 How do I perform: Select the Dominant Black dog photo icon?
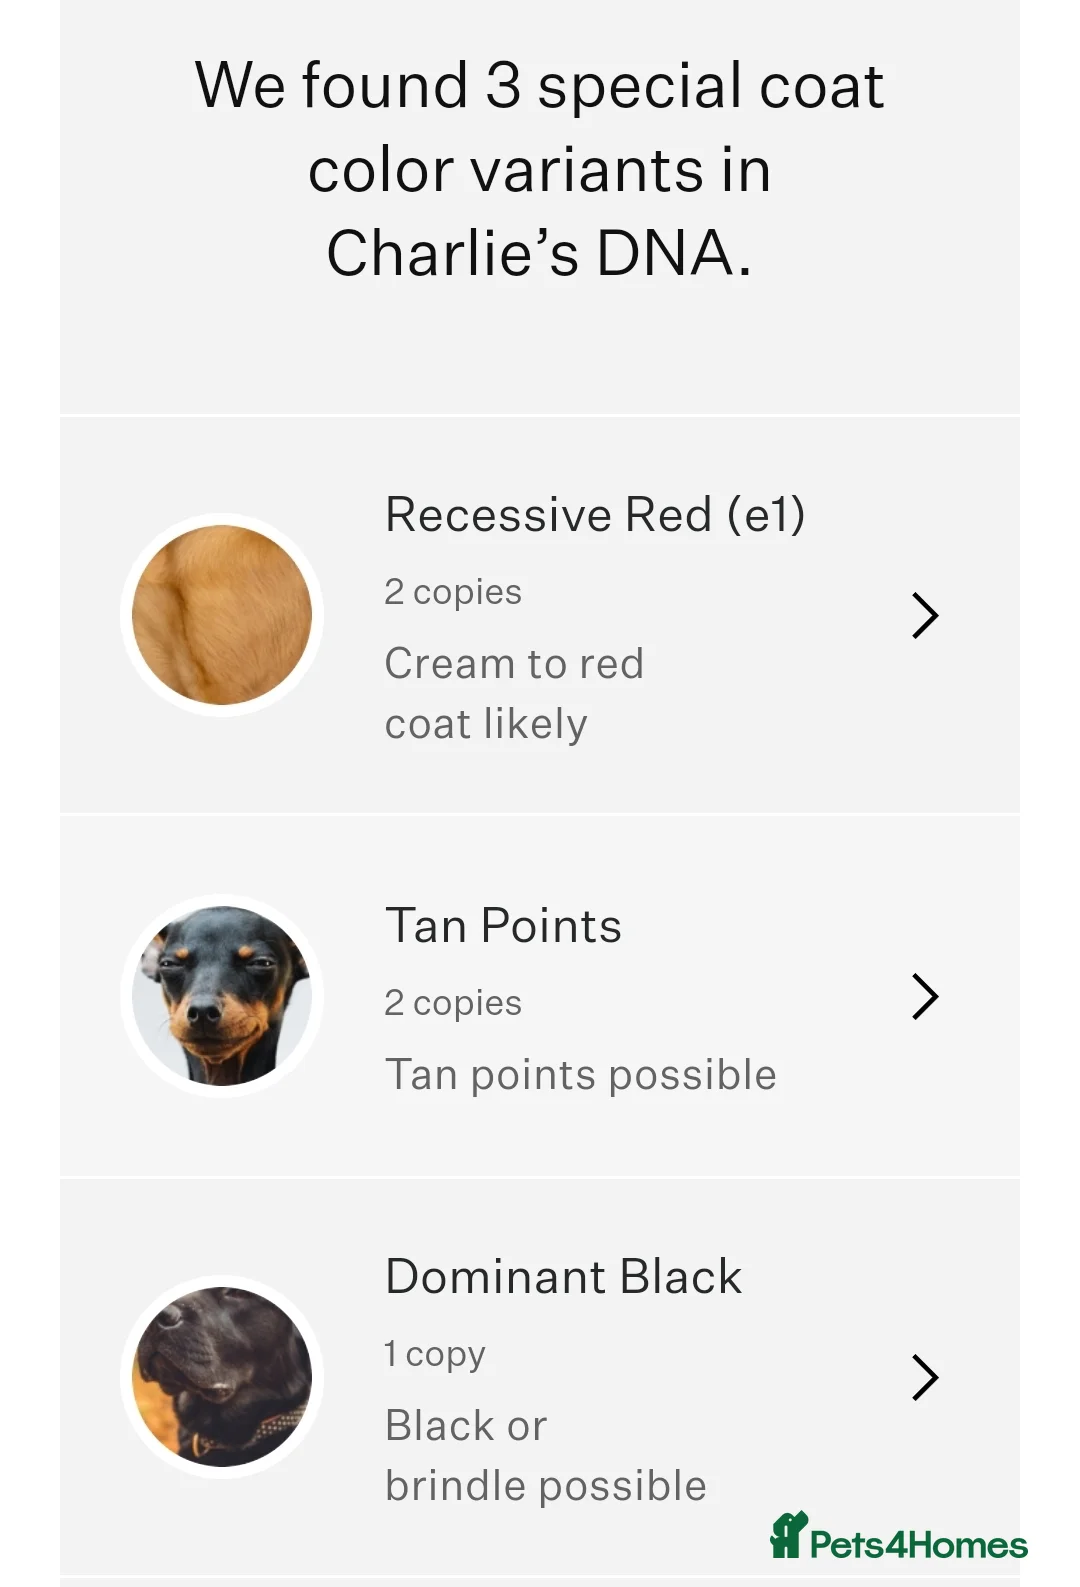click(x=223, y=1374)
